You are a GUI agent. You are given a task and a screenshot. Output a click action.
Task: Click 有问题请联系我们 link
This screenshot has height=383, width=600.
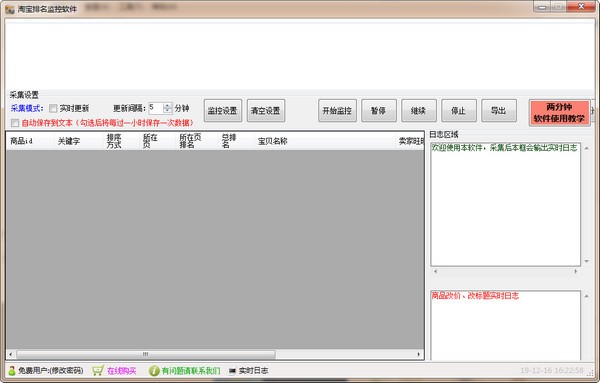tap(191, 370)
